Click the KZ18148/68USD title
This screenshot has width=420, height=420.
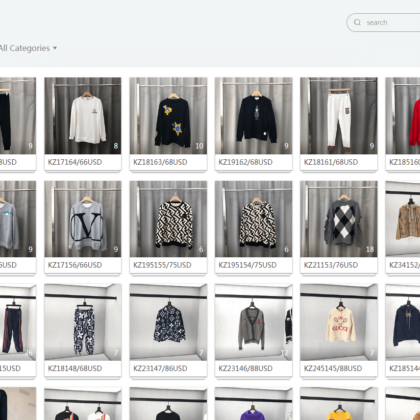(75, 369)
